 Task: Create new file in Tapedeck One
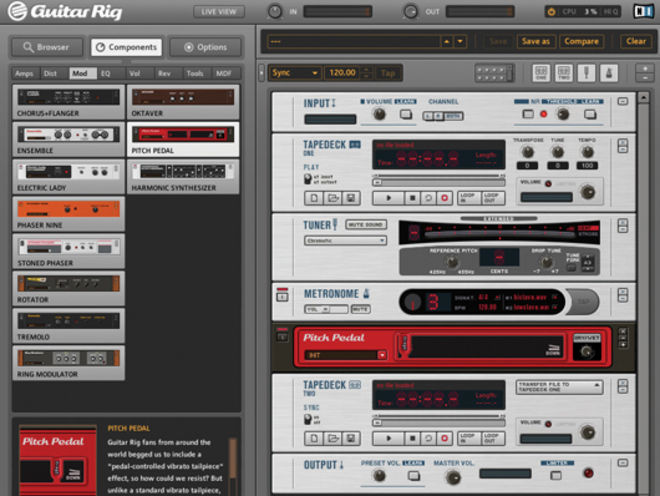click(314, 198)
